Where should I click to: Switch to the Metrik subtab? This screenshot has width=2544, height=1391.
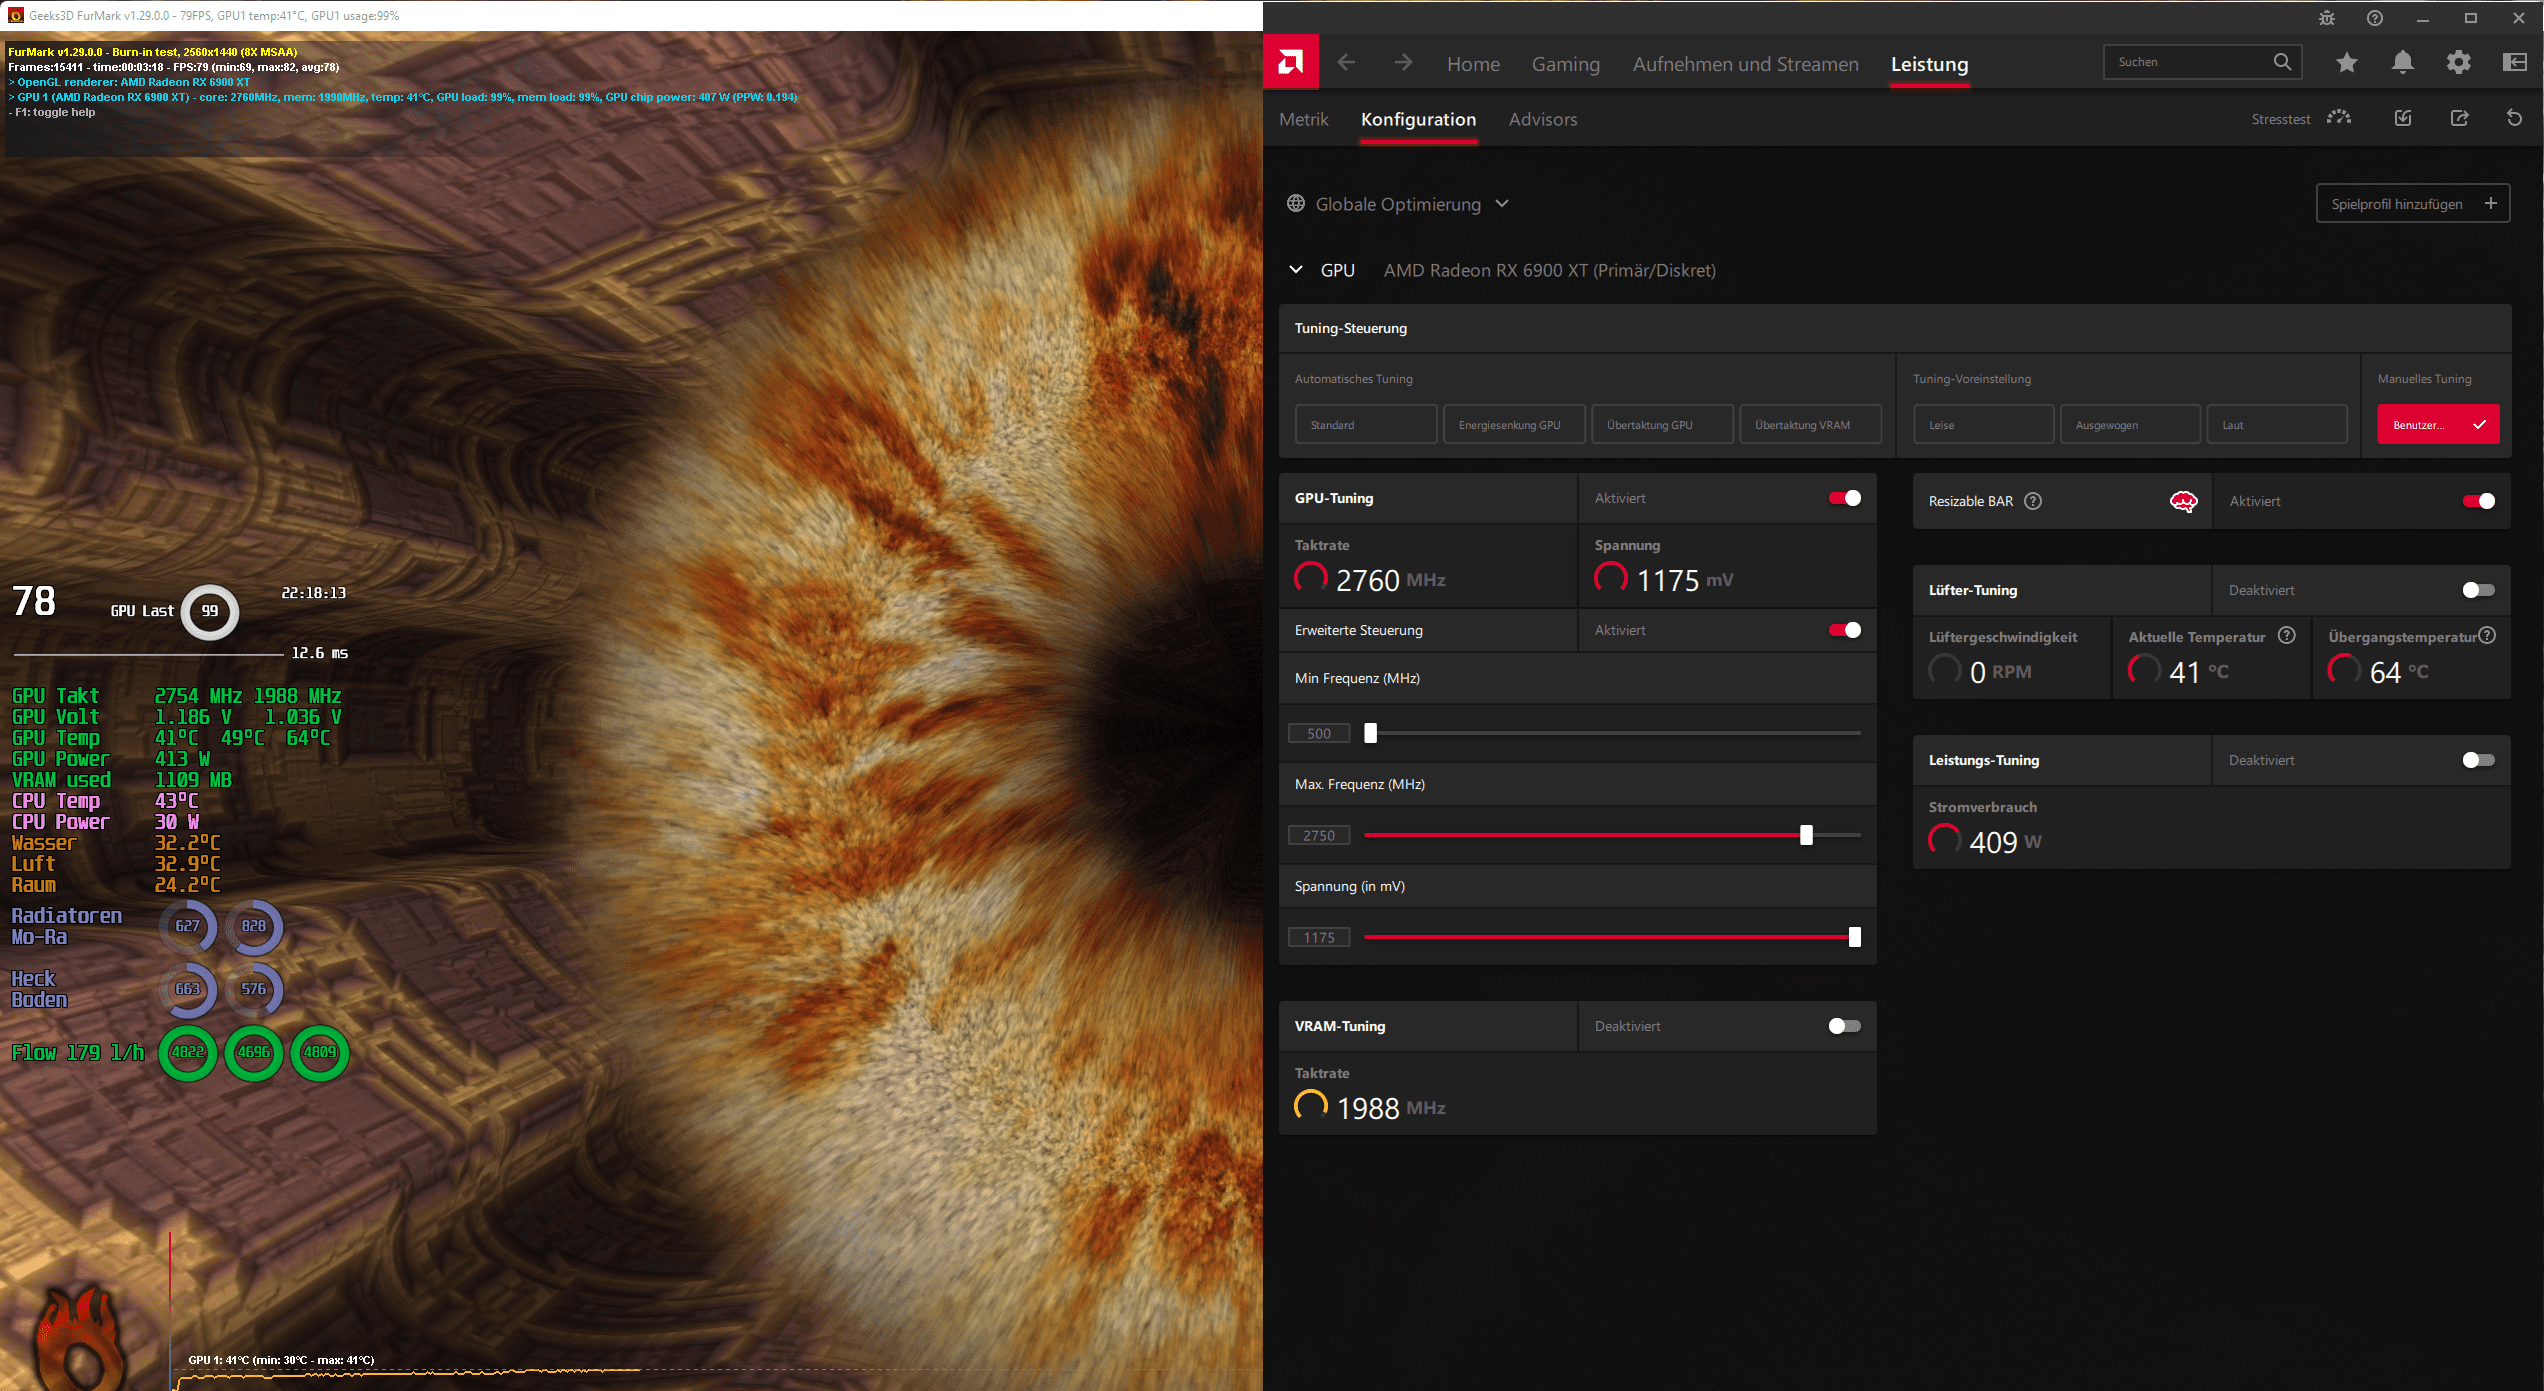click(x=1304, y=119)
